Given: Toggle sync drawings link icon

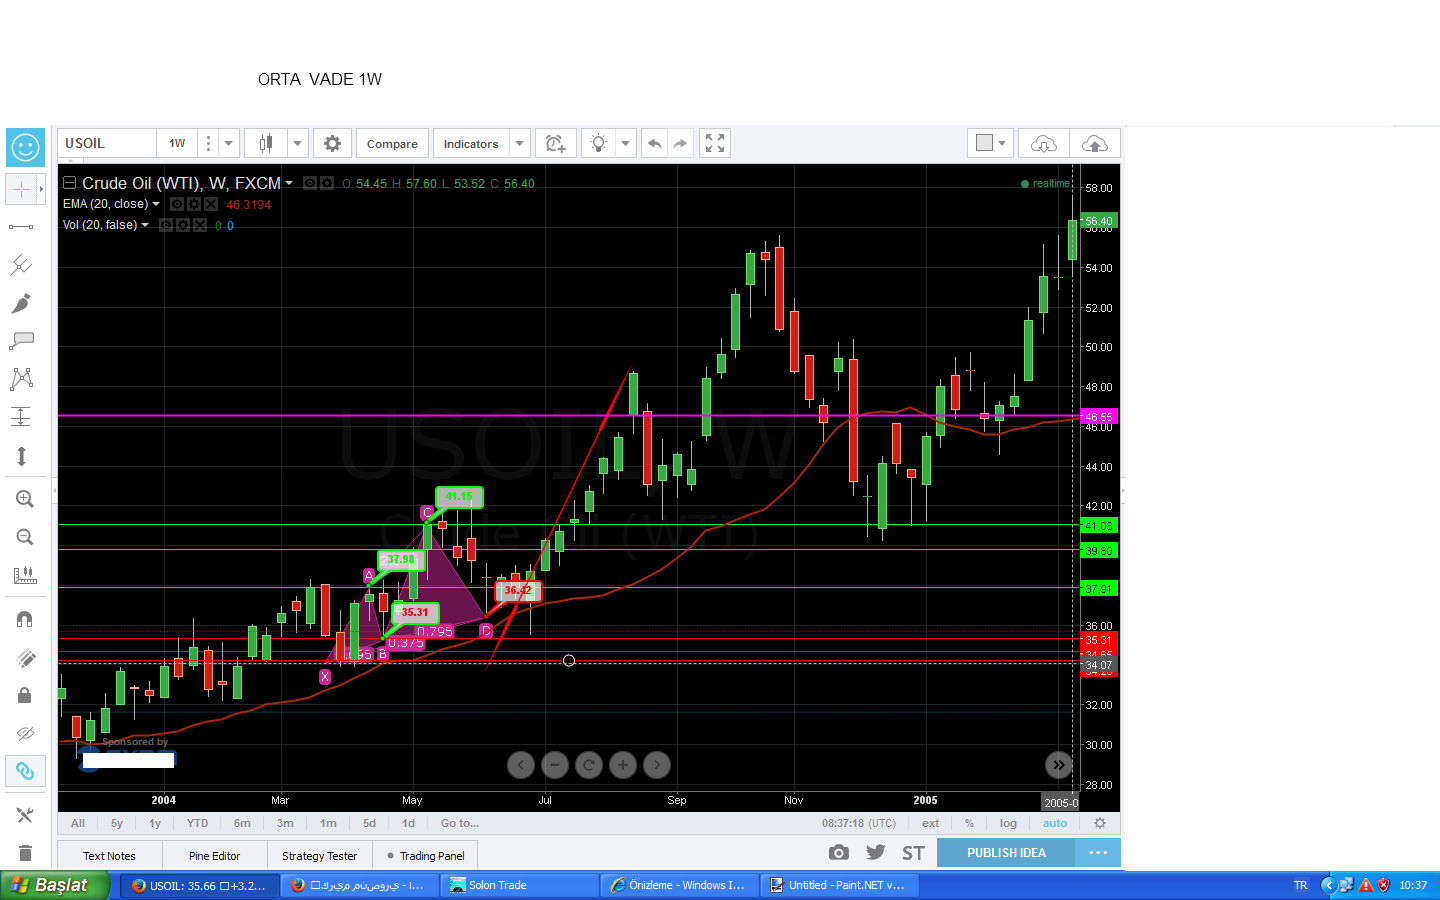Looking at the screenshot, I should (25, 771).
